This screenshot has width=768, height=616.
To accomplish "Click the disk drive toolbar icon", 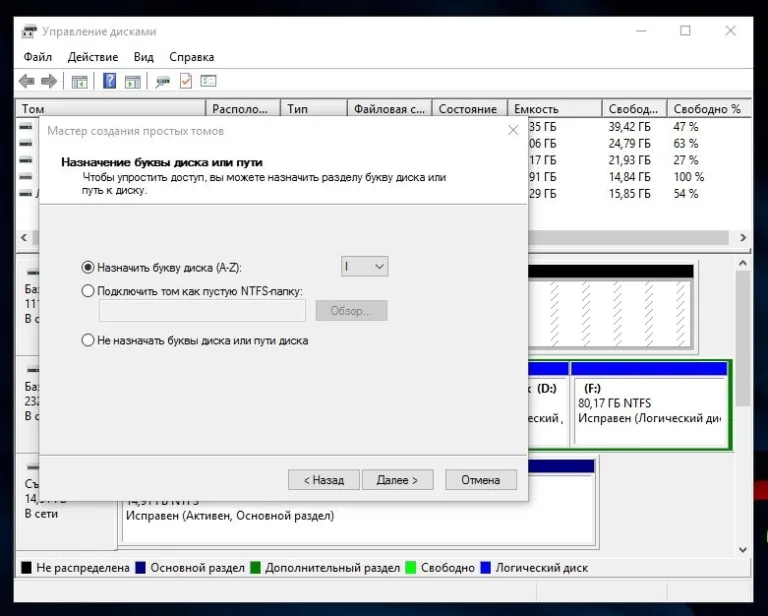I will coord(163,82).
